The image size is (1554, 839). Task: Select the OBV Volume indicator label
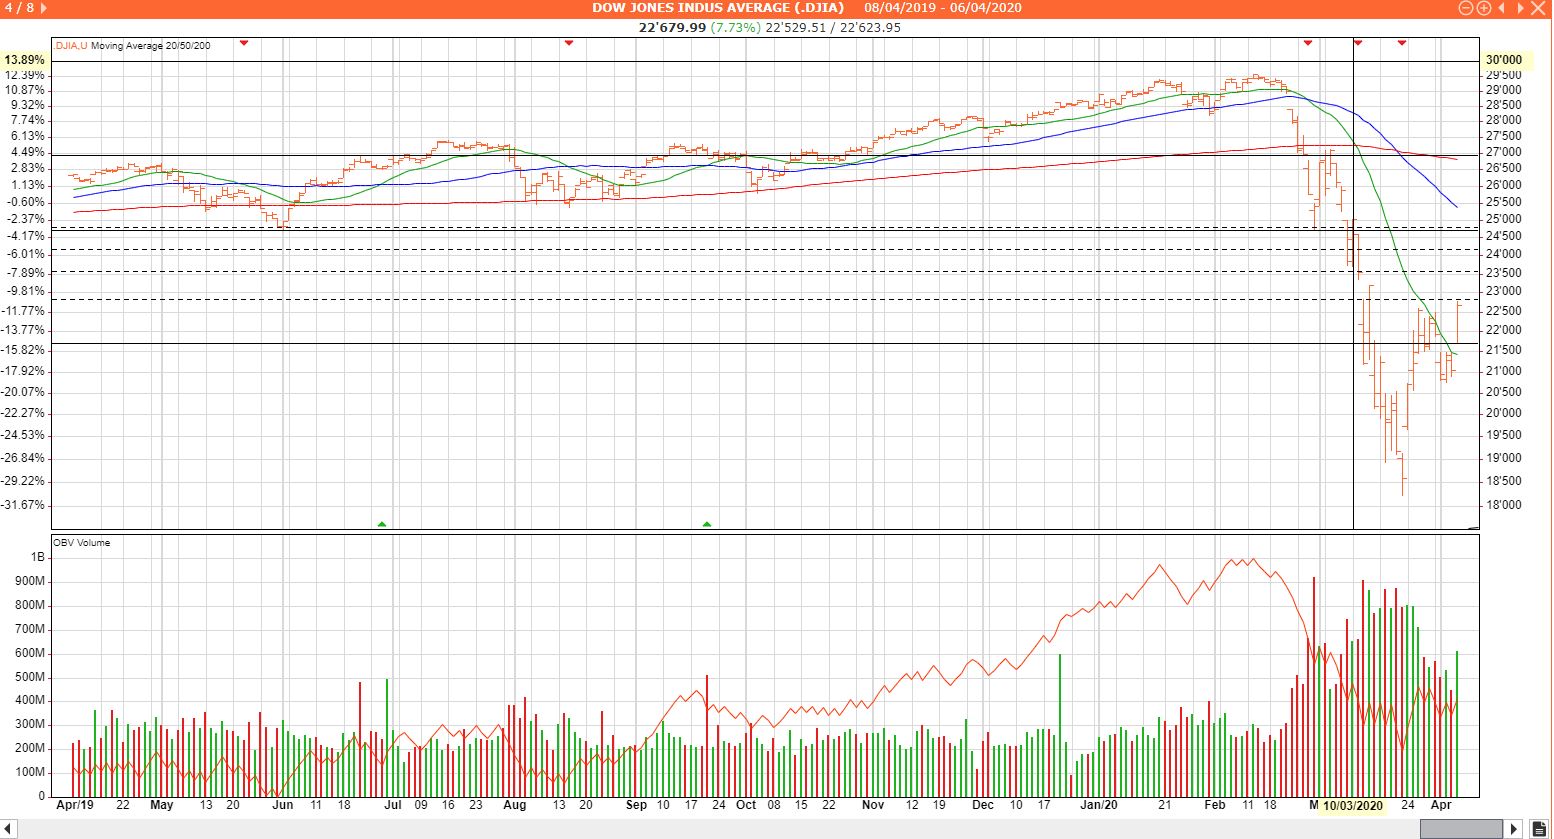(x=82, y=543)
